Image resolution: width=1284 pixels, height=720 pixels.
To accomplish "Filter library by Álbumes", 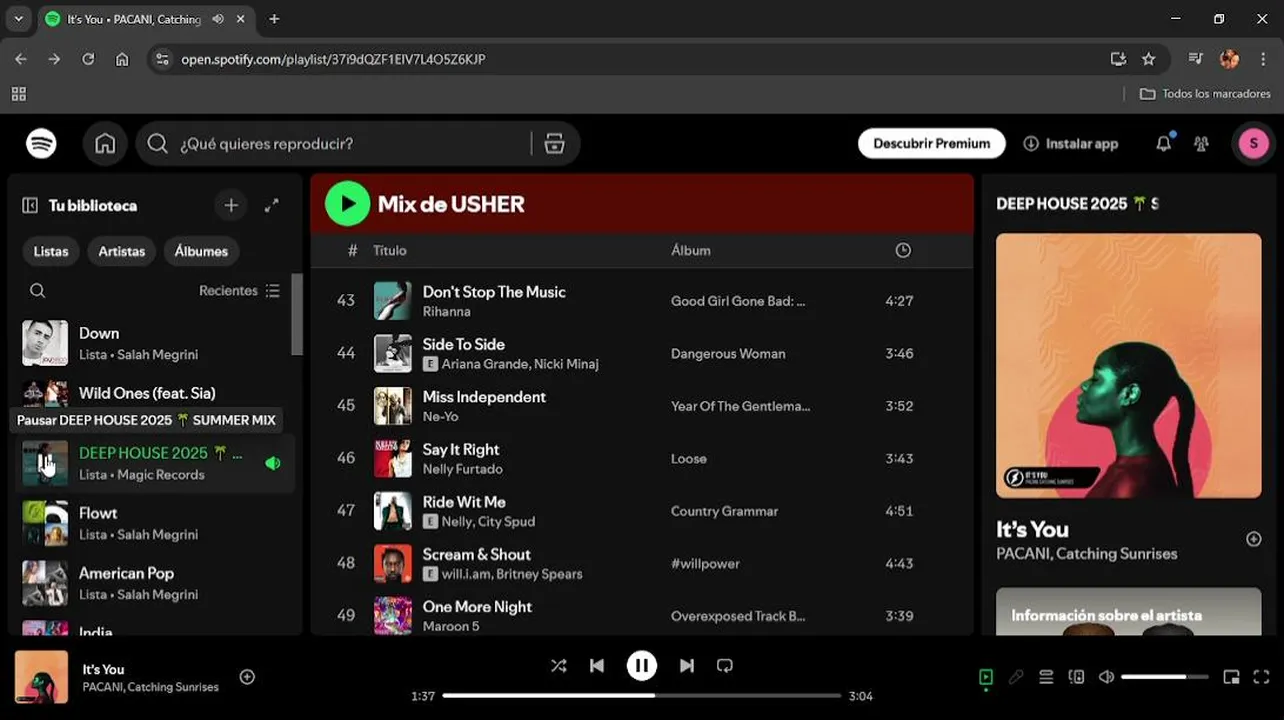I will pyautogui.click(x=201, y=251).
